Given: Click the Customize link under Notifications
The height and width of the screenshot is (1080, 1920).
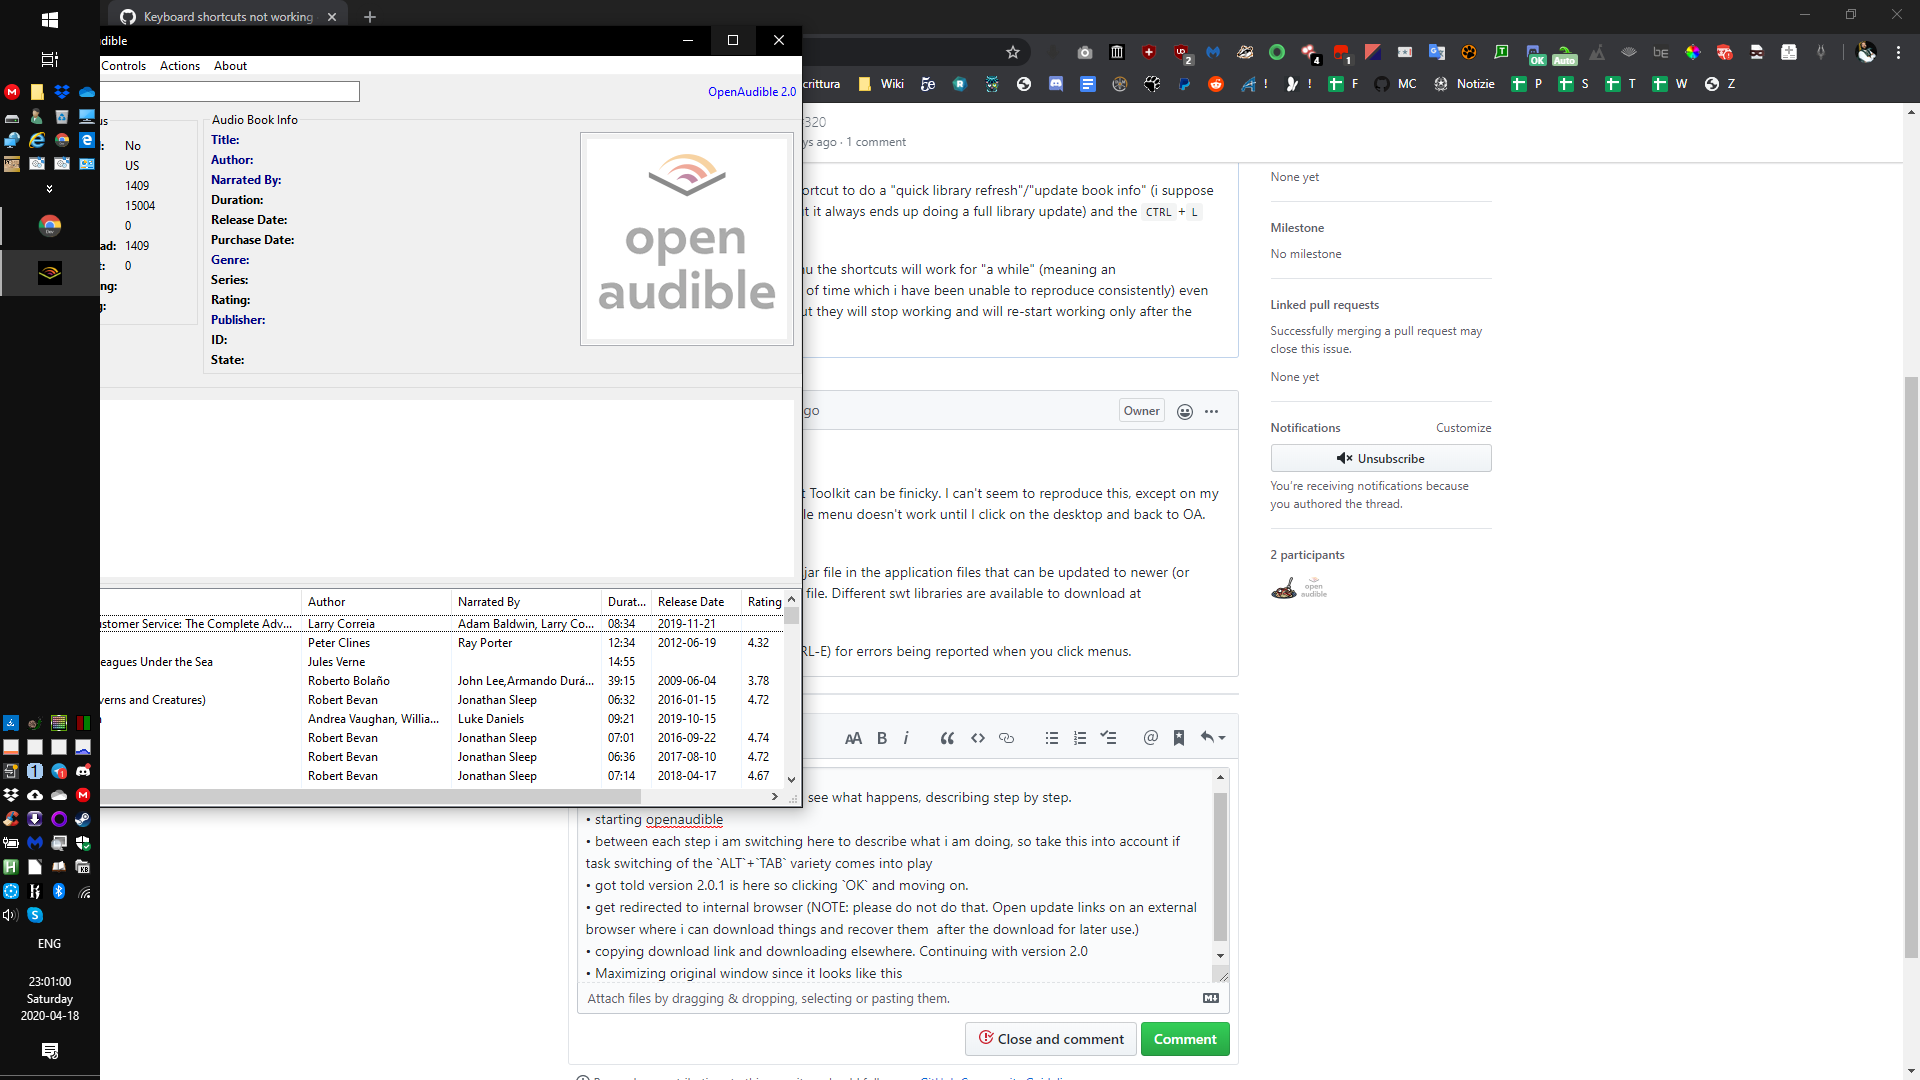Looking at the screenshot, I should pos(1463,427).
